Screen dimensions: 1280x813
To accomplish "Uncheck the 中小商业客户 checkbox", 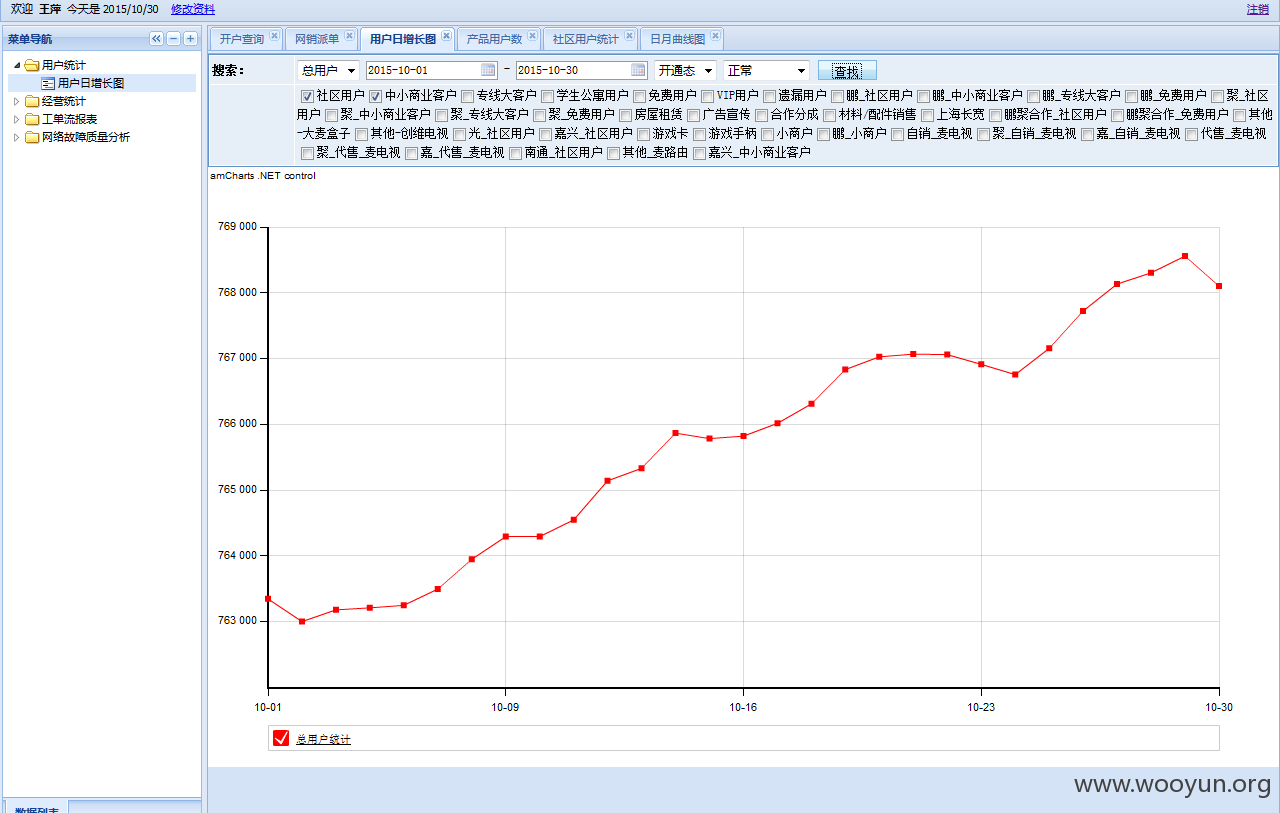I will pyautogui.click(x=376, y=96).
